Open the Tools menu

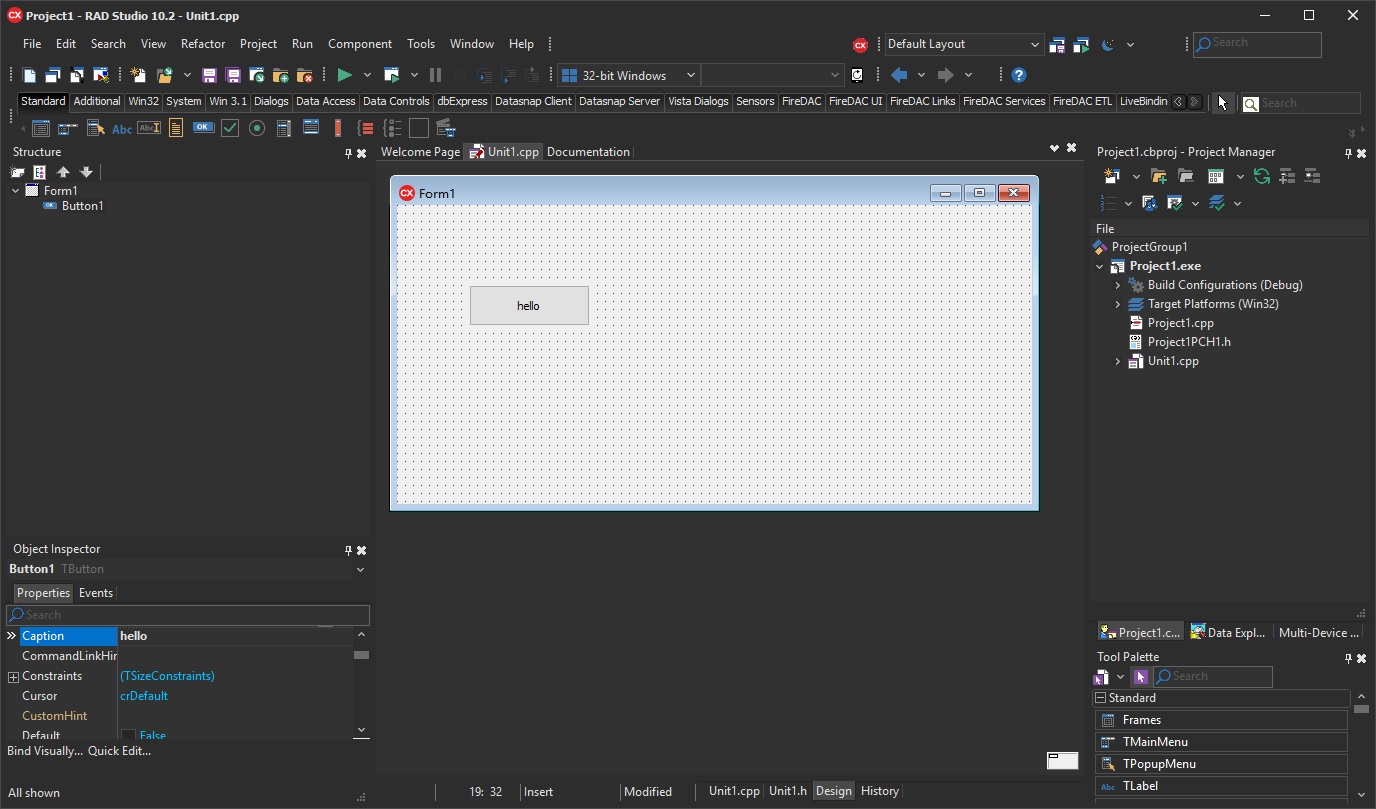click(421, 44)
